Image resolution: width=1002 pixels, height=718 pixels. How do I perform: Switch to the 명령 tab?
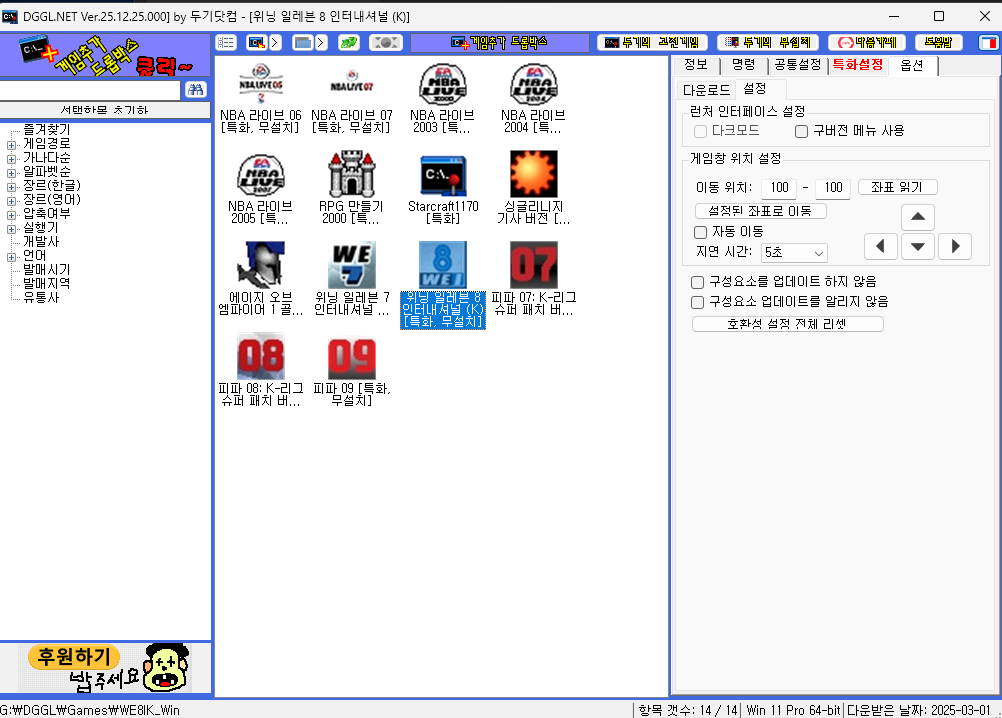coord(743,65)
